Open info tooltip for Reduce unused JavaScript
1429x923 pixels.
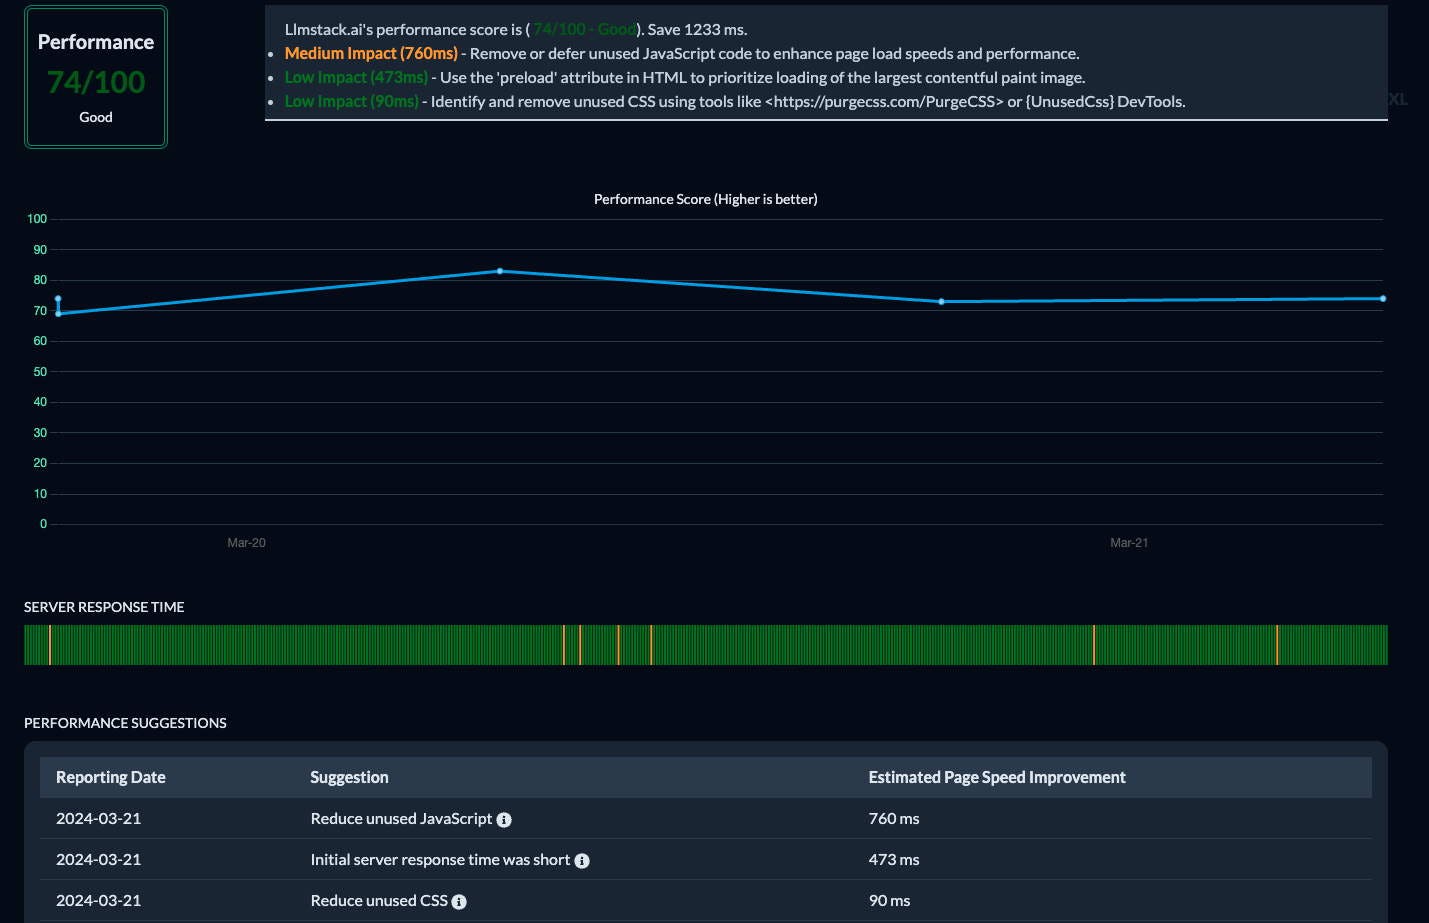click(504, 819)
